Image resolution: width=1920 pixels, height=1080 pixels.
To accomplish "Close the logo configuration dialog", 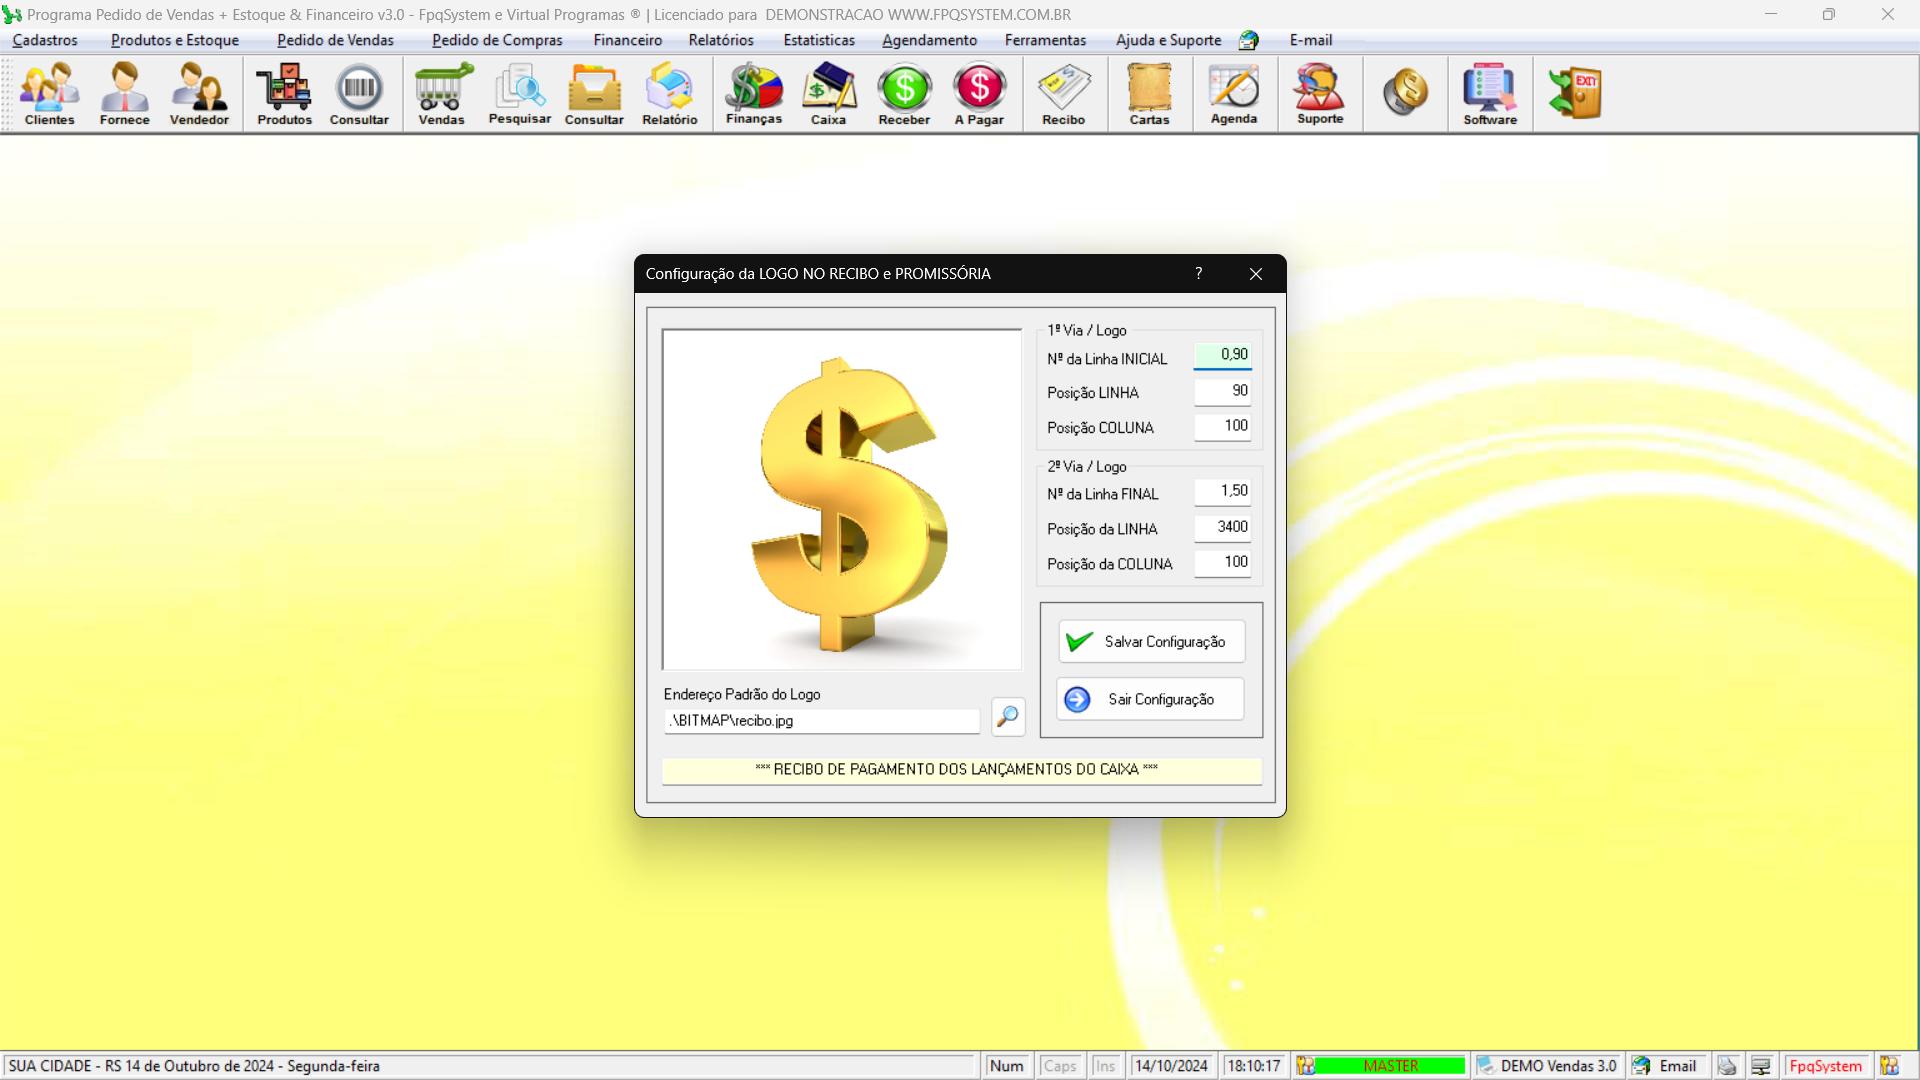I will 1256,273.
